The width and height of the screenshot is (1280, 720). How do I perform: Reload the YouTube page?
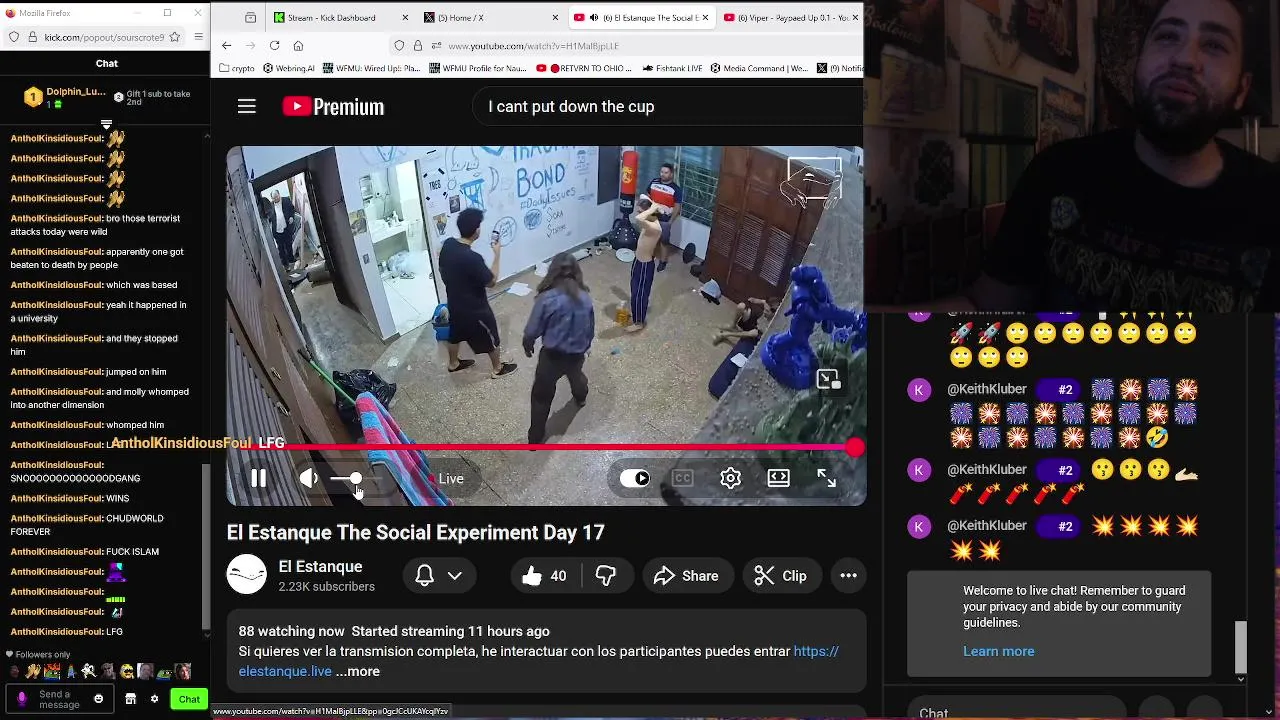(274, 46)
